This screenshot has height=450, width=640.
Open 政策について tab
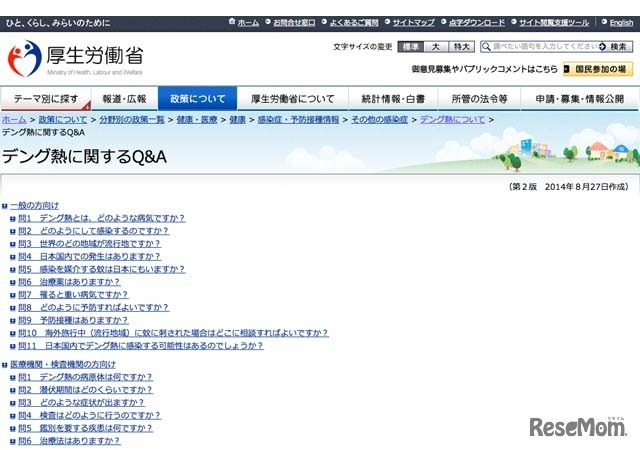[198, 99]
